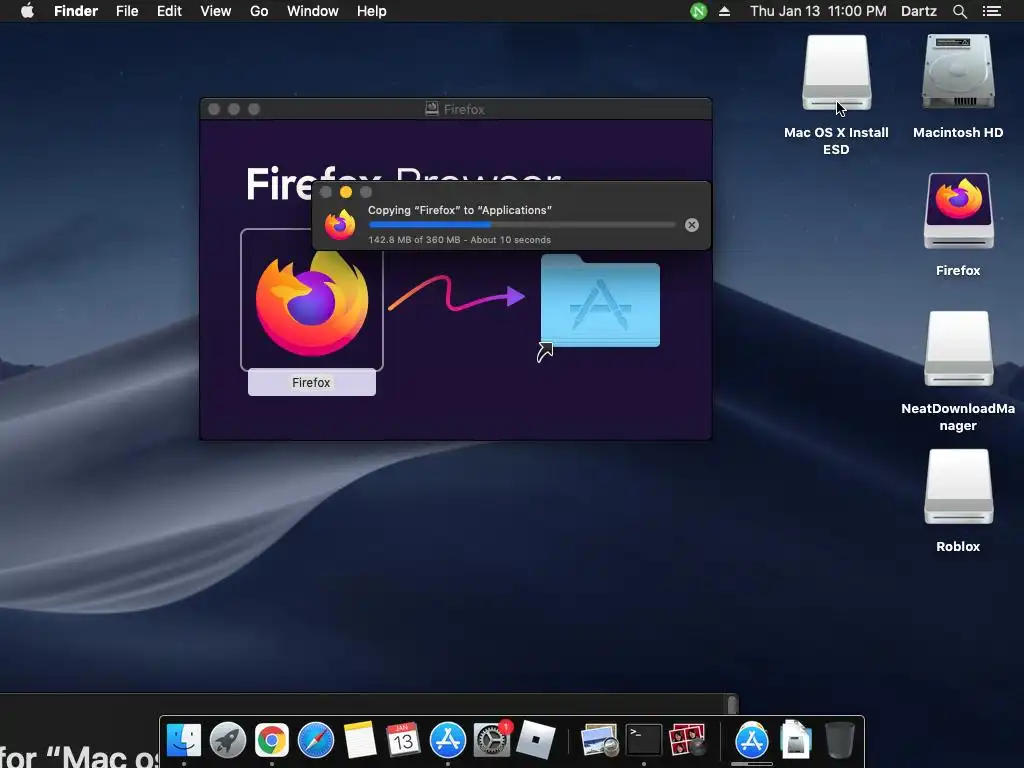The width and height of the screenshot is (1024, 768).
Task: Click scrollbar of the bottom background window
Action: click(732, 704)
